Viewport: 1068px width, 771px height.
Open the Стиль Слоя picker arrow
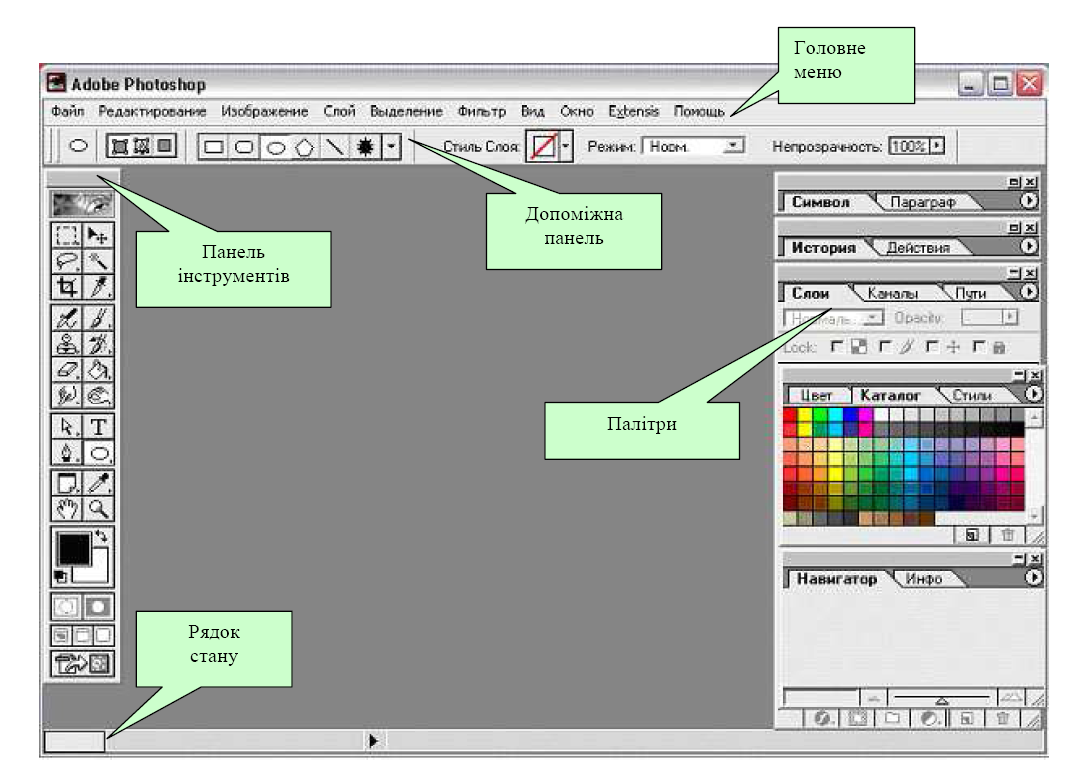point(565,146)
